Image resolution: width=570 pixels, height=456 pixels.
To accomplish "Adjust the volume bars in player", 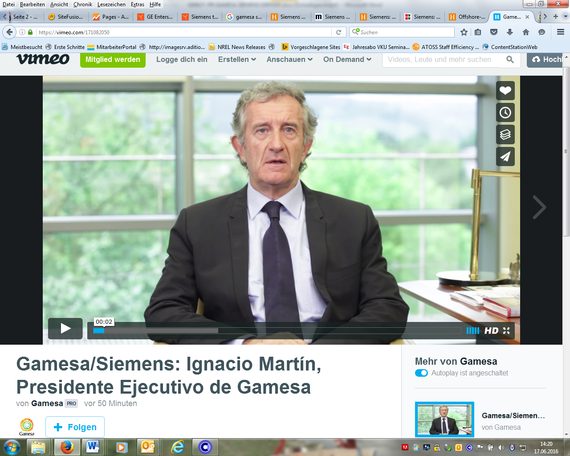I will (x=473, y=331).
